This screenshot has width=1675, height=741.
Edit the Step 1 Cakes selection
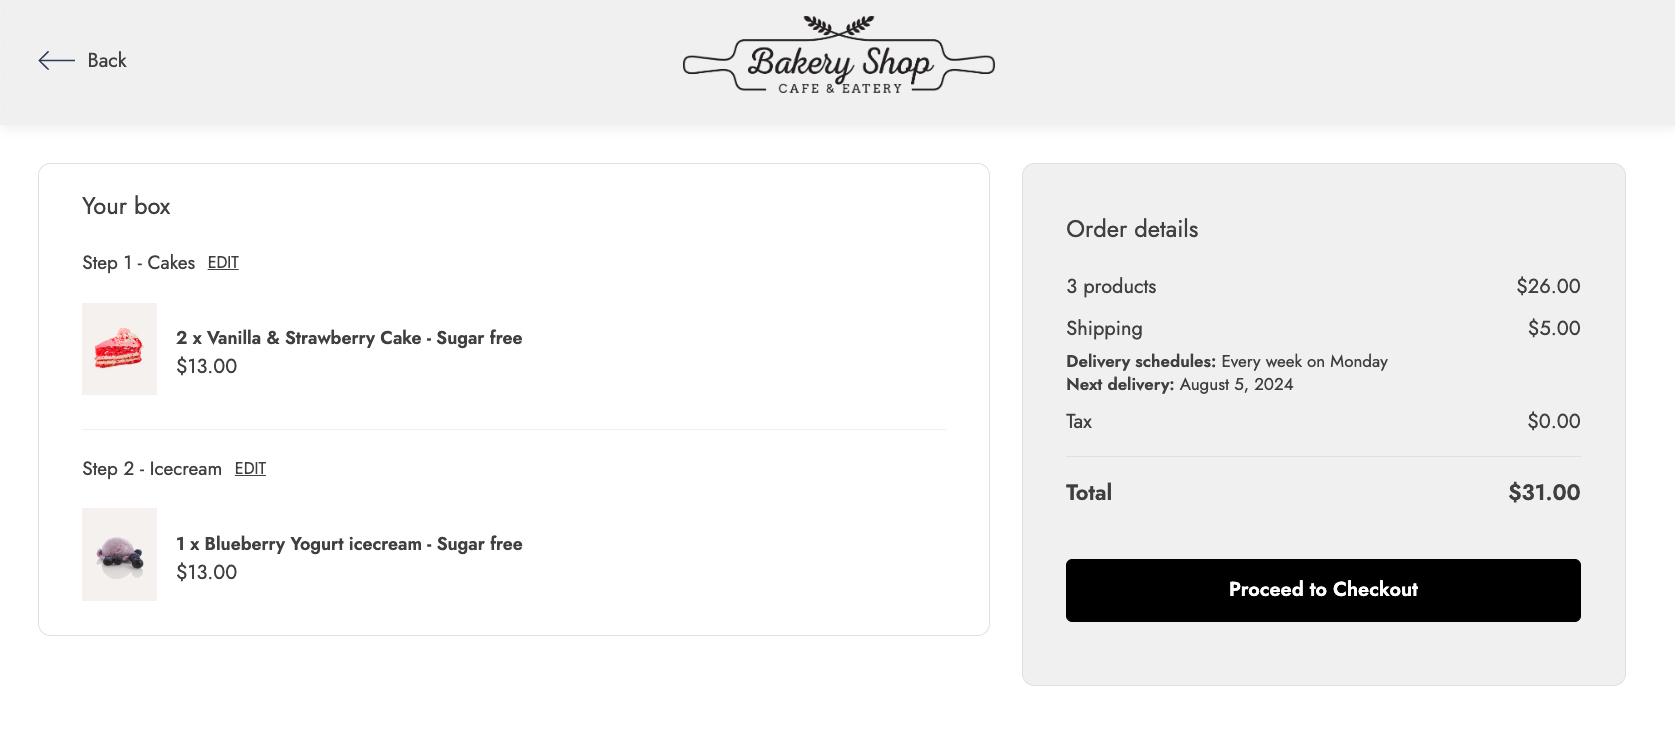coord(223,263)
